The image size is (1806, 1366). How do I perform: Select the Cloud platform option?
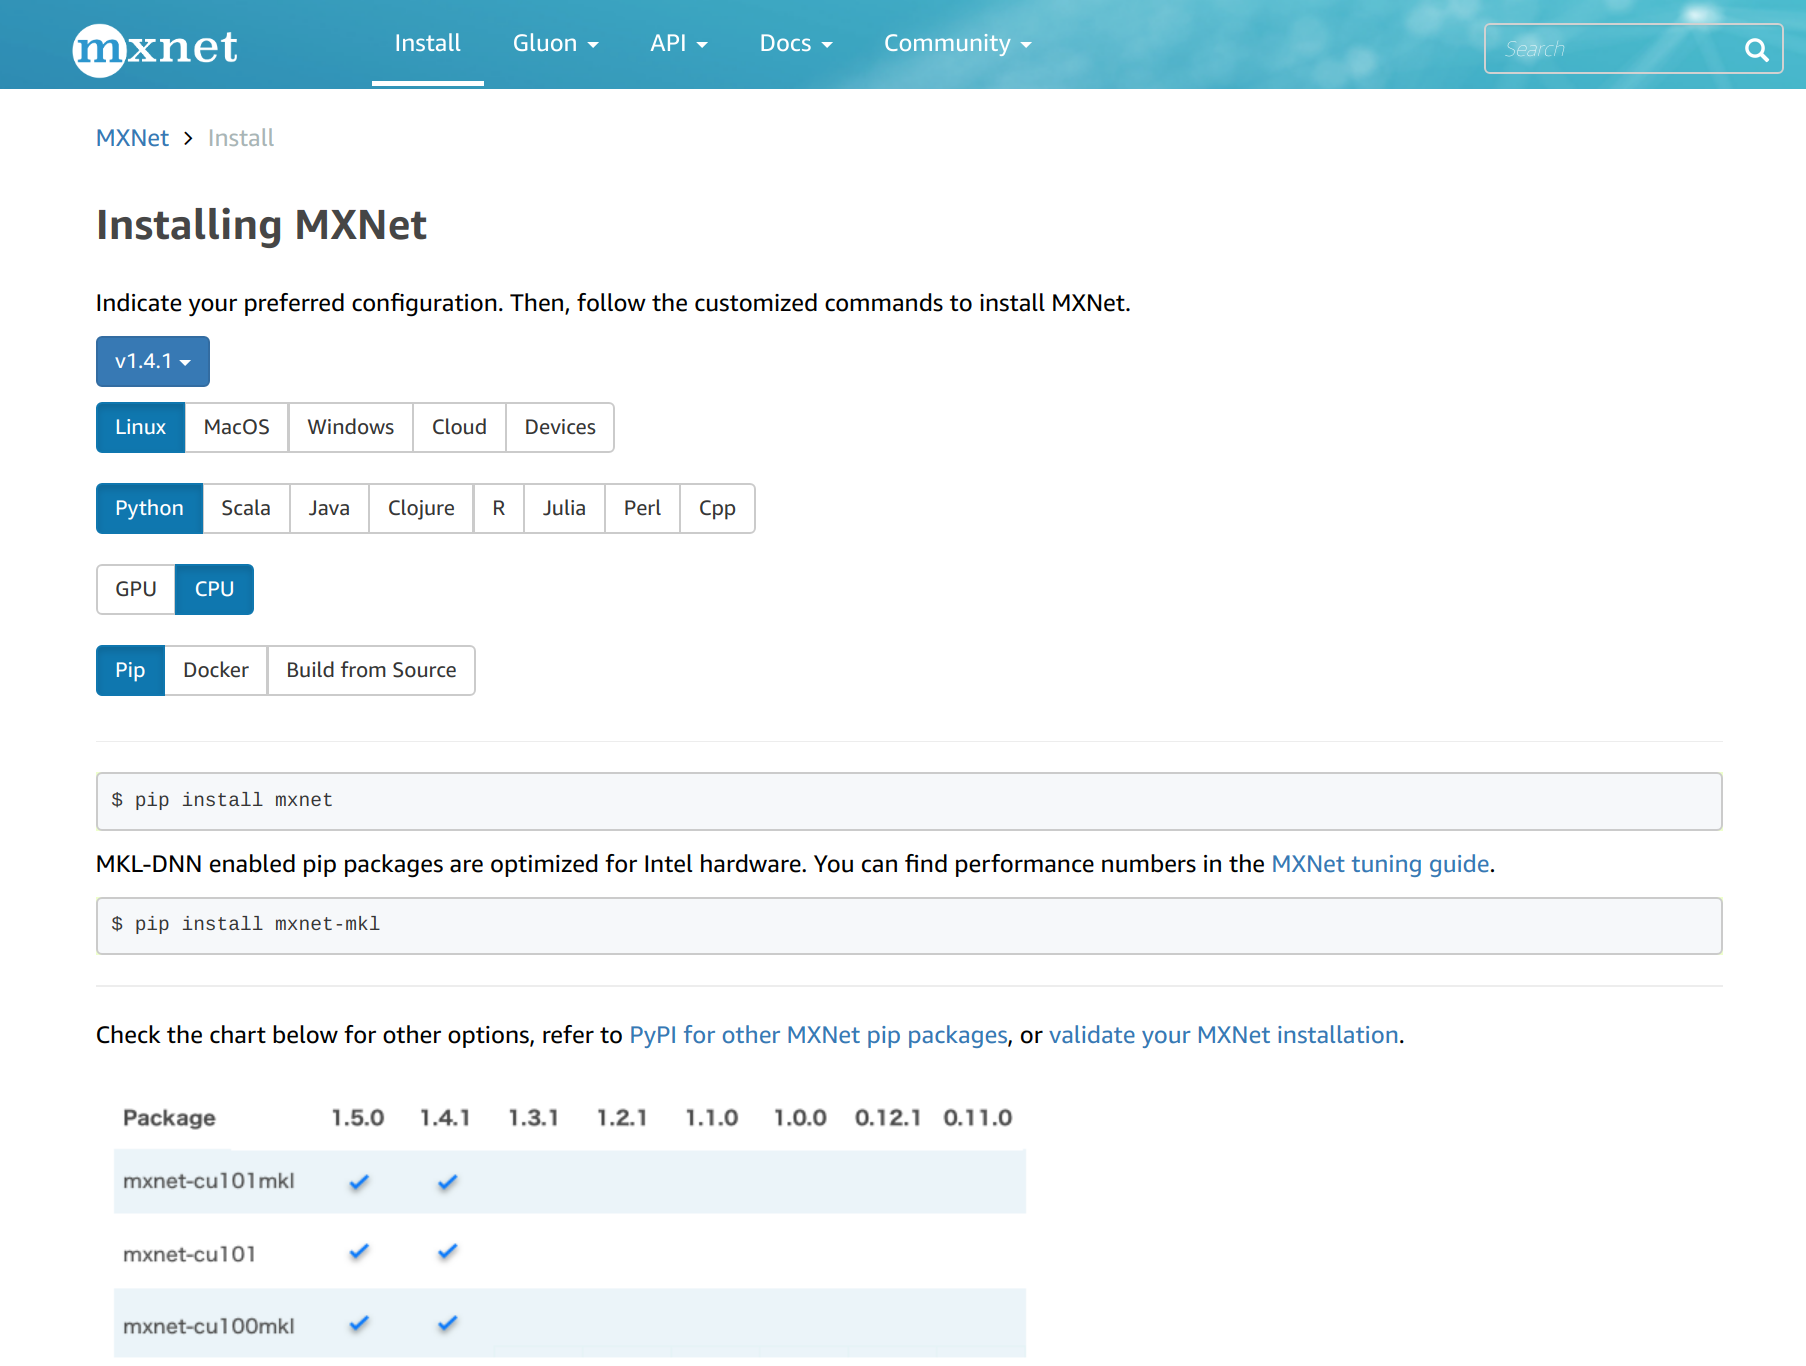click(x=459, y=427)
